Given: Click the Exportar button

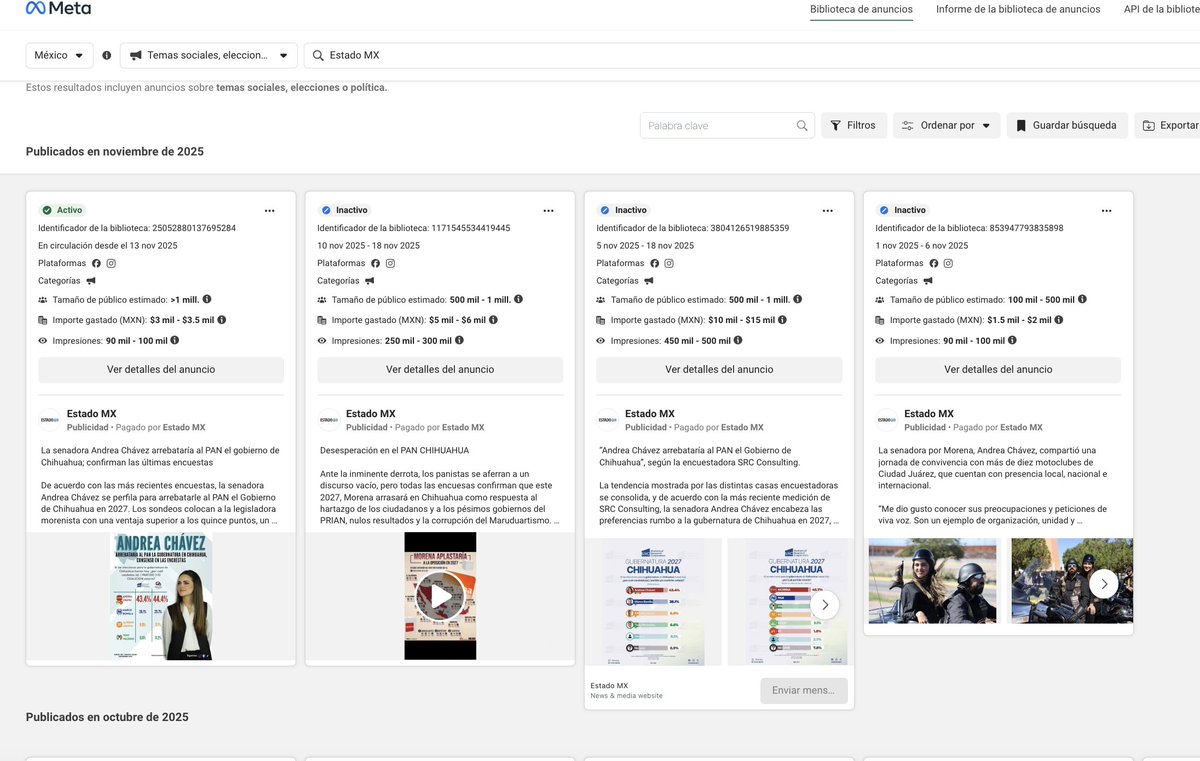Looking at the screenshot, I should (x=1168, y=126).
